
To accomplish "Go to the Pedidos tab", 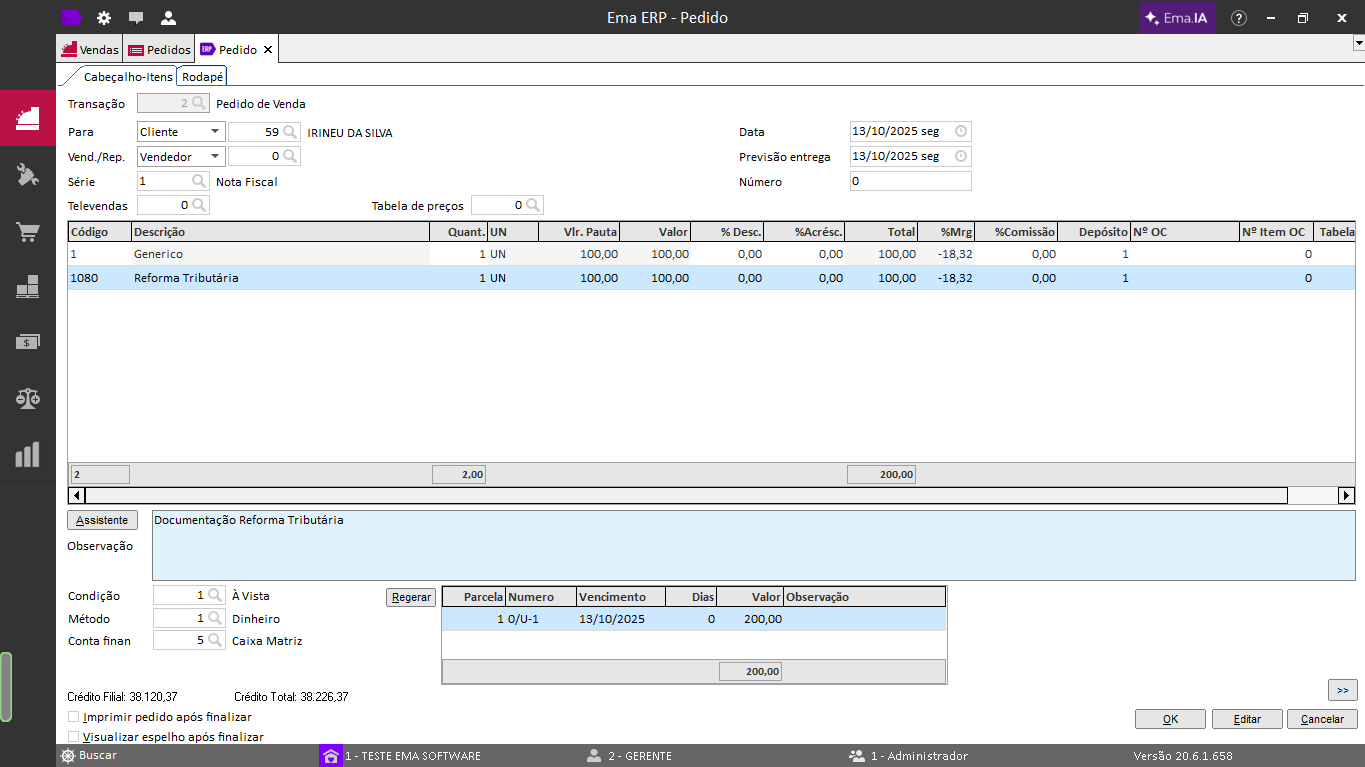I will [x=160, y=50].
